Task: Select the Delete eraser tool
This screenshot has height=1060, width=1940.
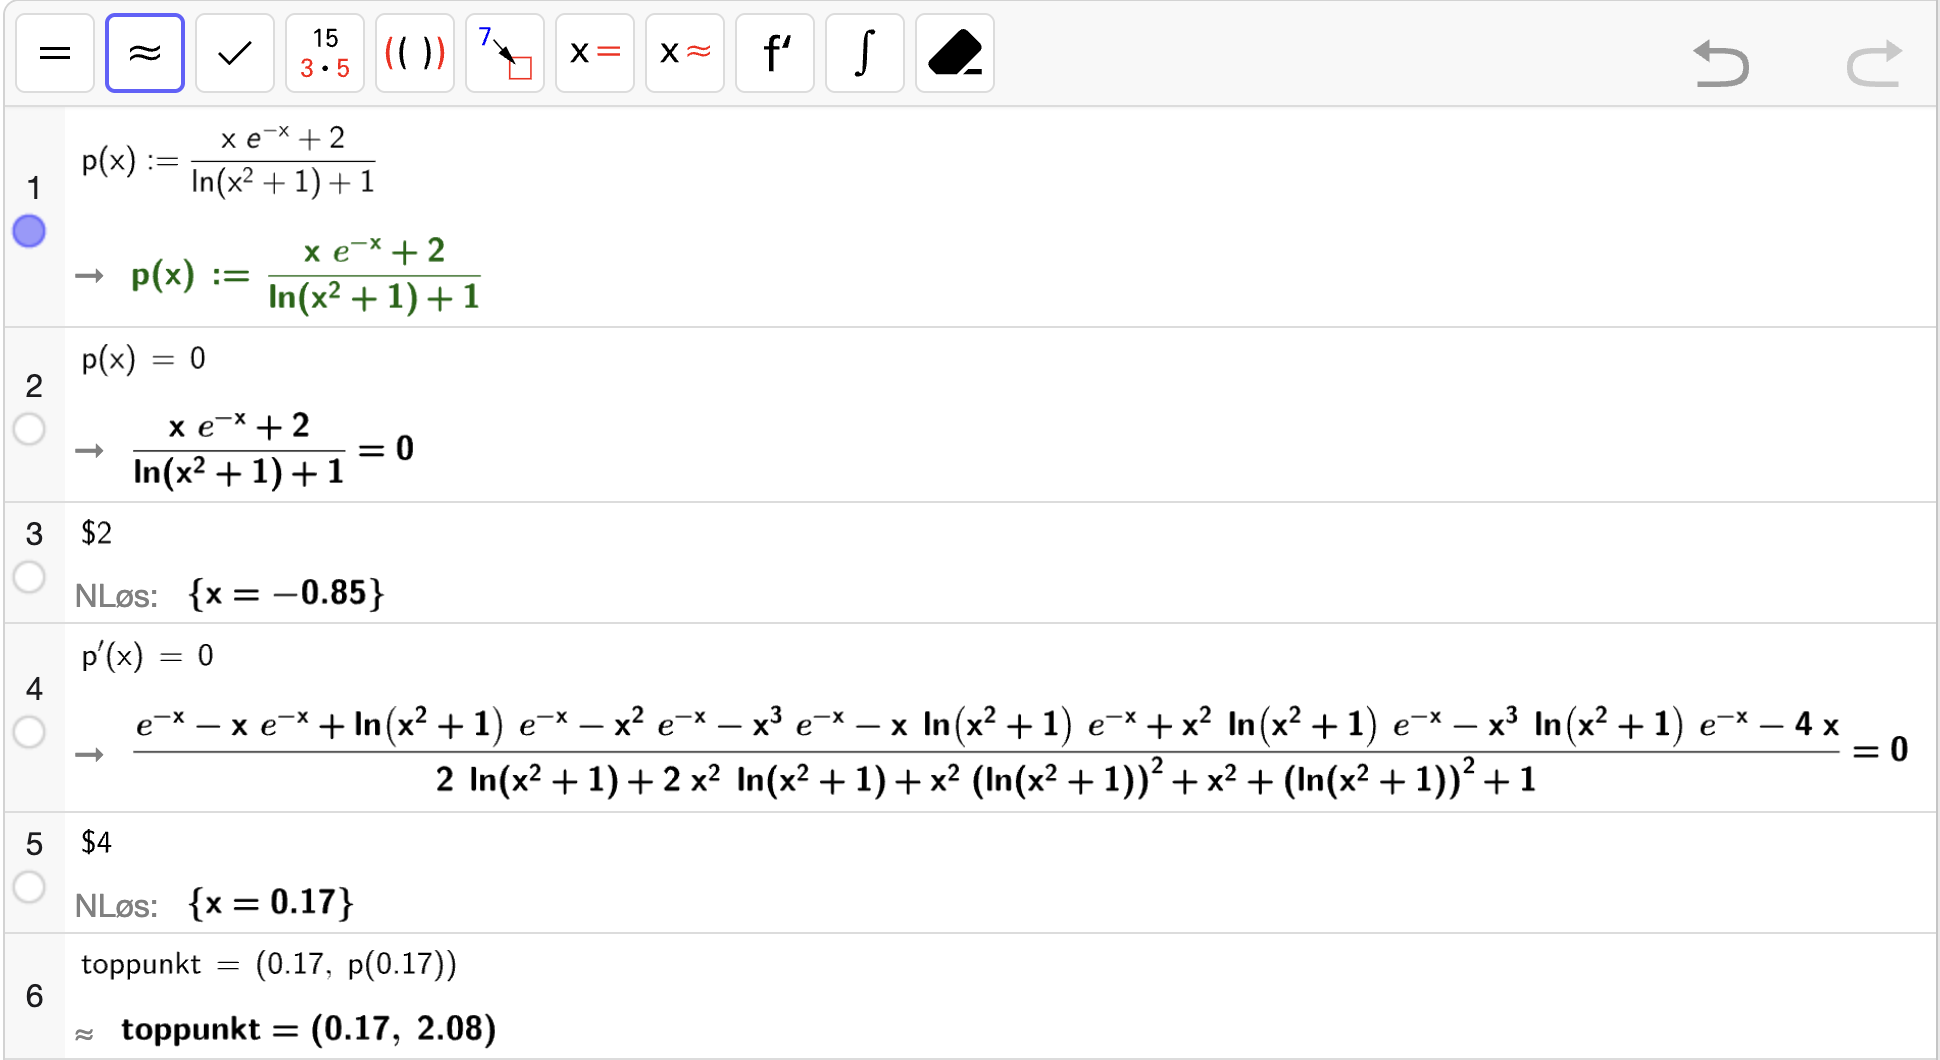Action: coord(955,53)
